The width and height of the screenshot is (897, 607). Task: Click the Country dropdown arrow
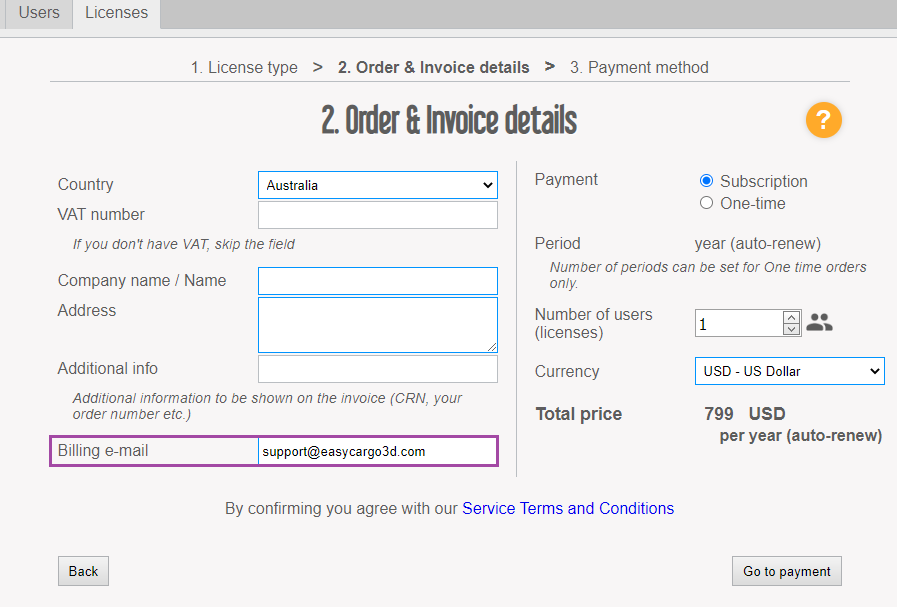pyautogui.click(x=487, y=184)
